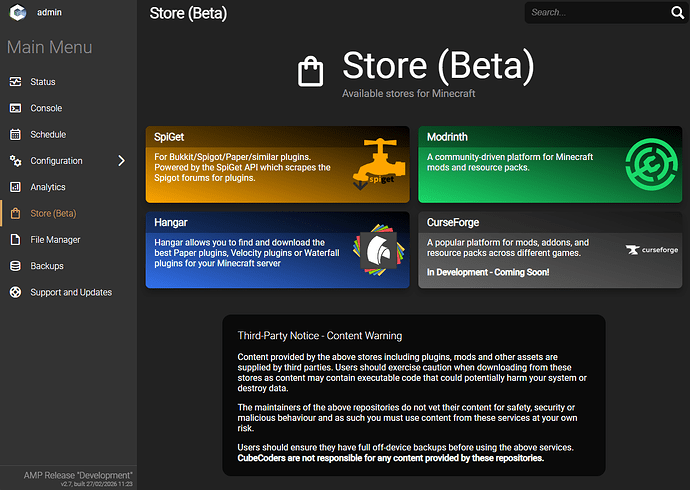690x490 pixels.
Task: Expand Configuration submenu with chevron arrow
Action: pyautogui.click(x=122, y=161)
